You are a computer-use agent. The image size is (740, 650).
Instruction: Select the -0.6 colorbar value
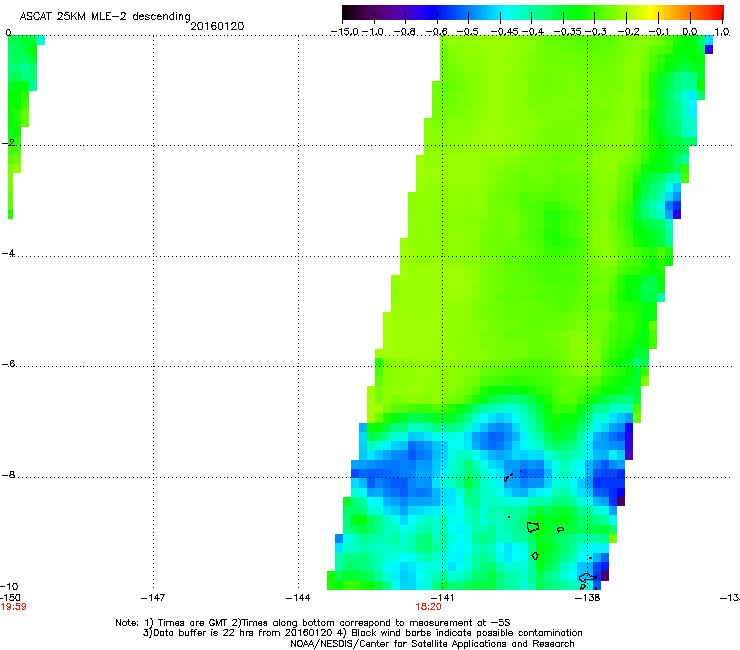pyautogui.click(x=437, y=32)
